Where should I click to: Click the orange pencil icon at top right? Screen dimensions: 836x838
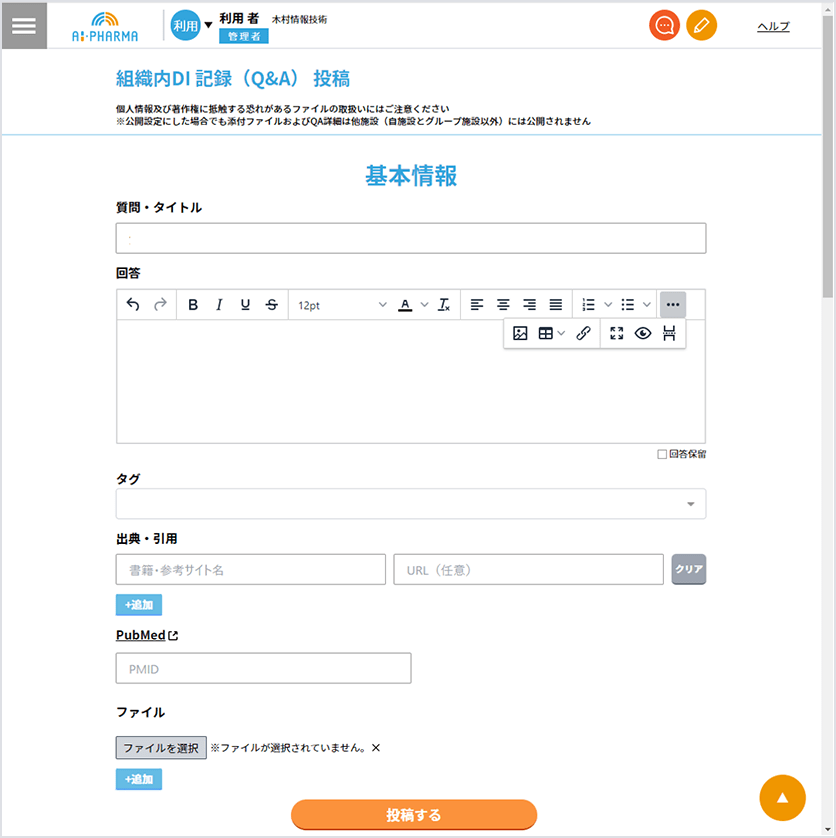(702, 25)
